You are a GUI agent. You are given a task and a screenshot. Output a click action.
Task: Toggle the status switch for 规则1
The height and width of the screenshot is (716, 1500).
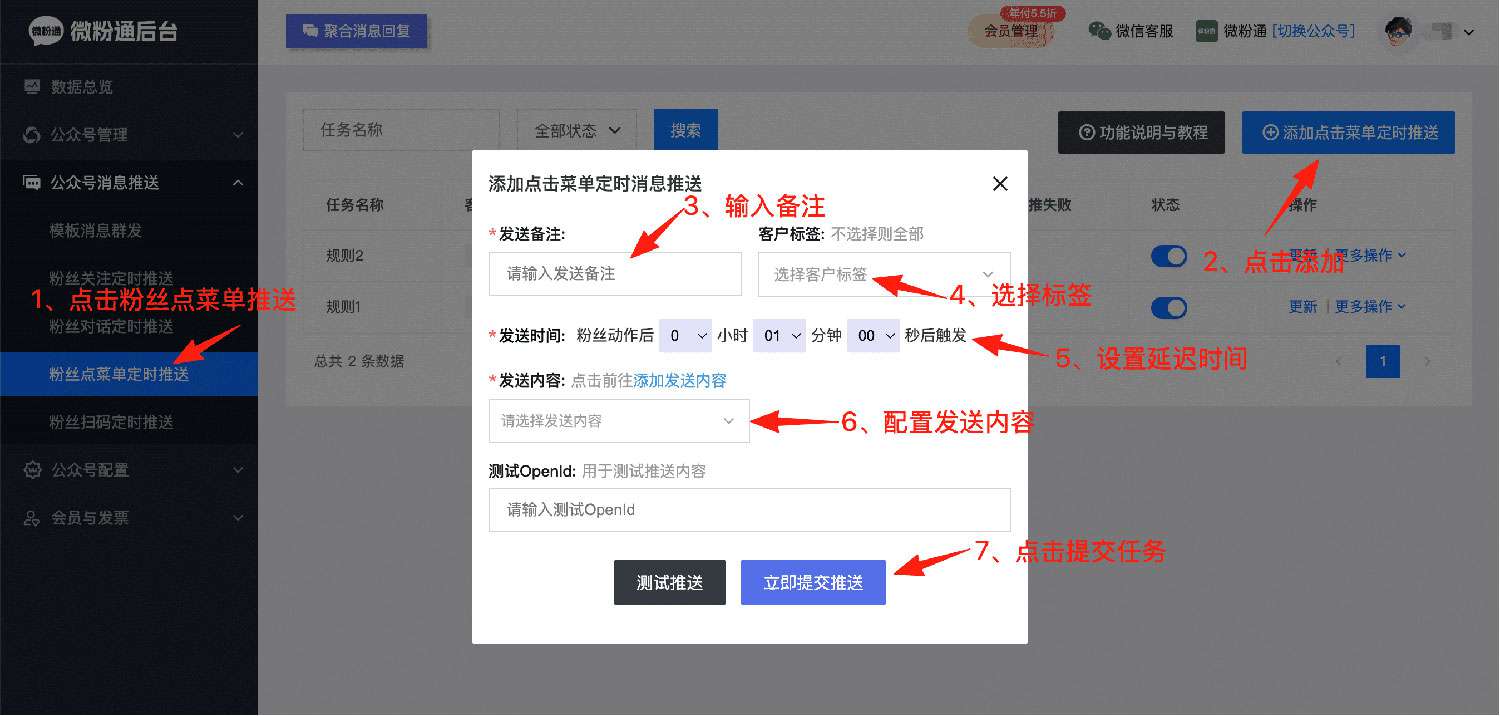[x=1168, y=307]
